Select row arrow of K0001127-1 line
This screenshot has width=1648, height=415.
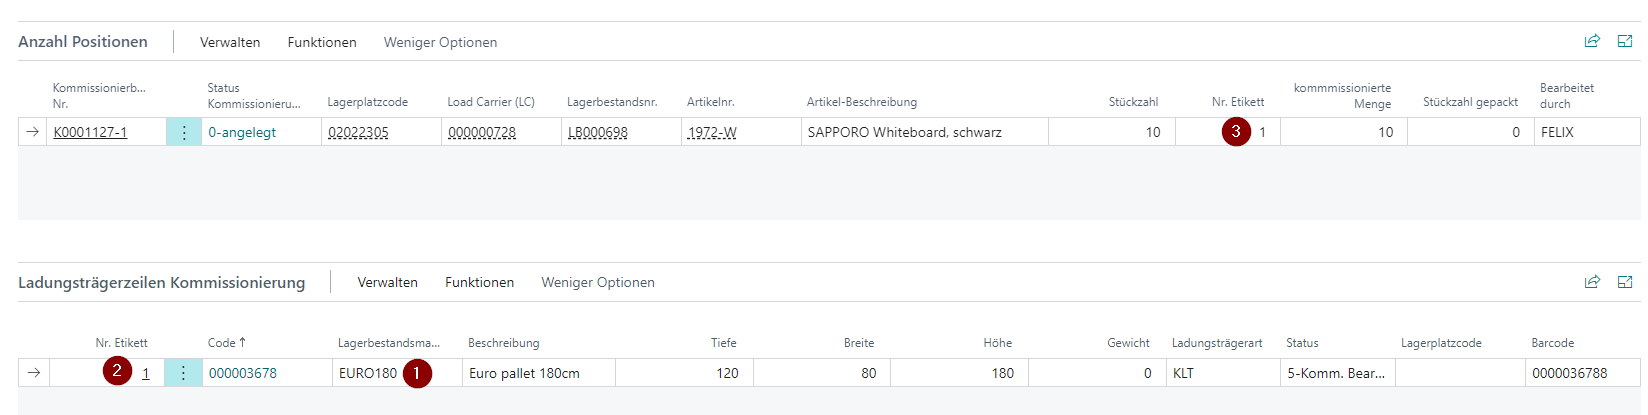point(33,132)
